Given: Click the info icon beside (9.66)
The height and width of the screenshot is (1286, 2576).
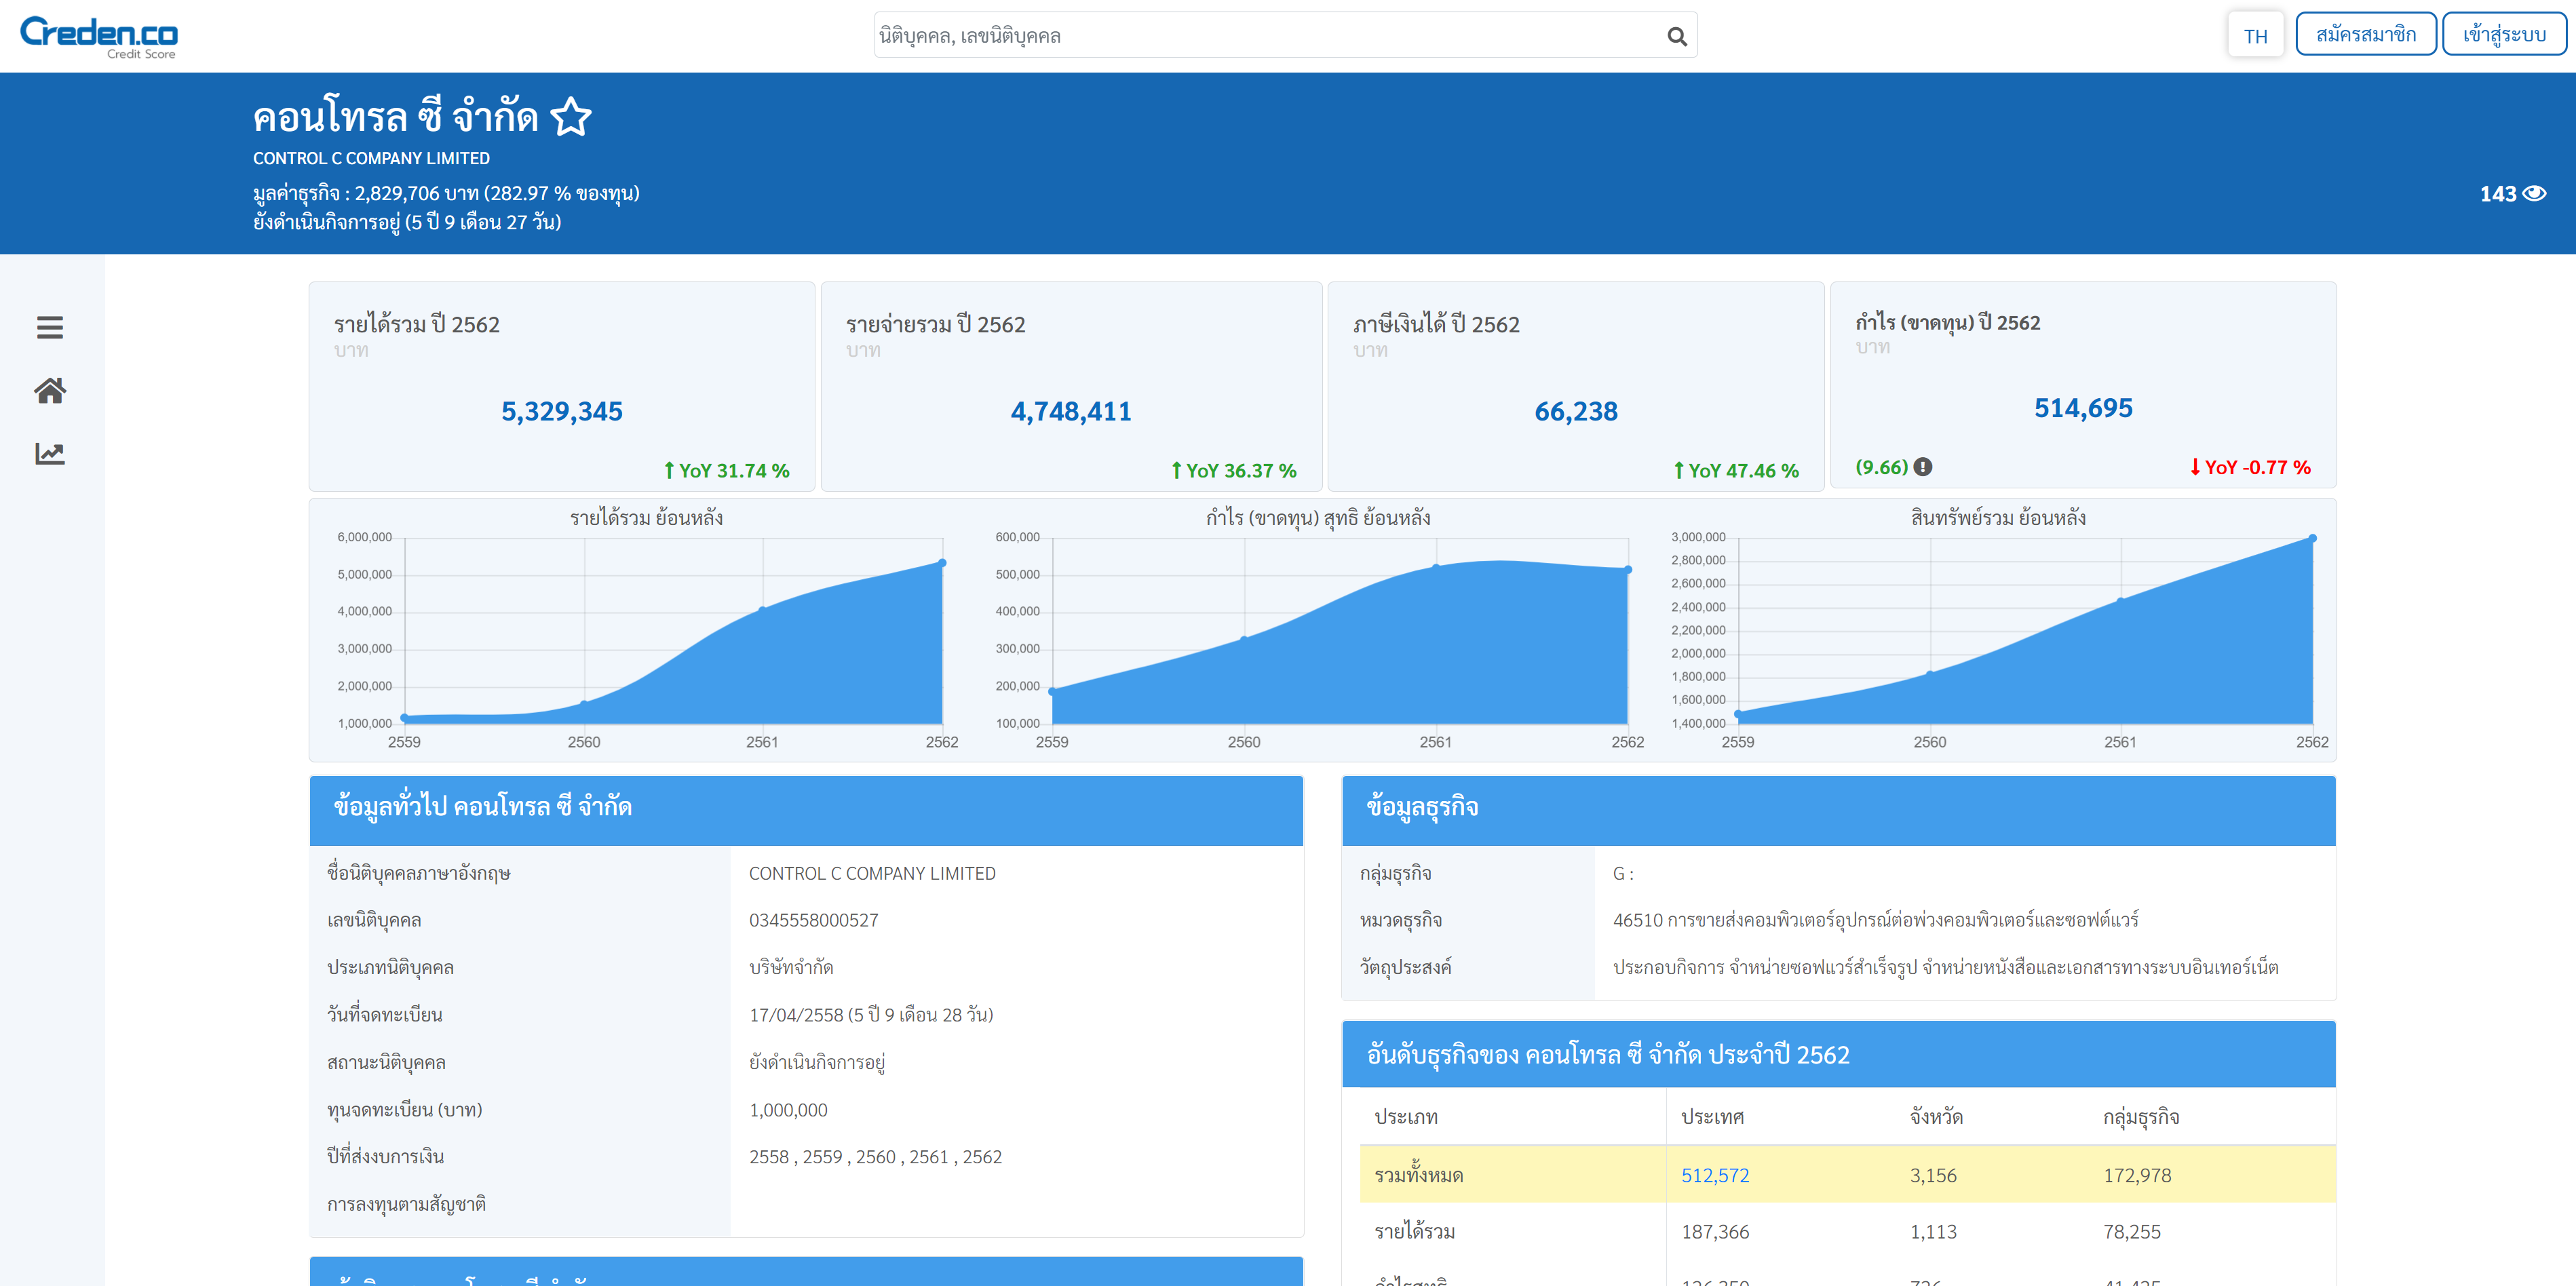Looking at the screenshot, I should click(1923, 467).
